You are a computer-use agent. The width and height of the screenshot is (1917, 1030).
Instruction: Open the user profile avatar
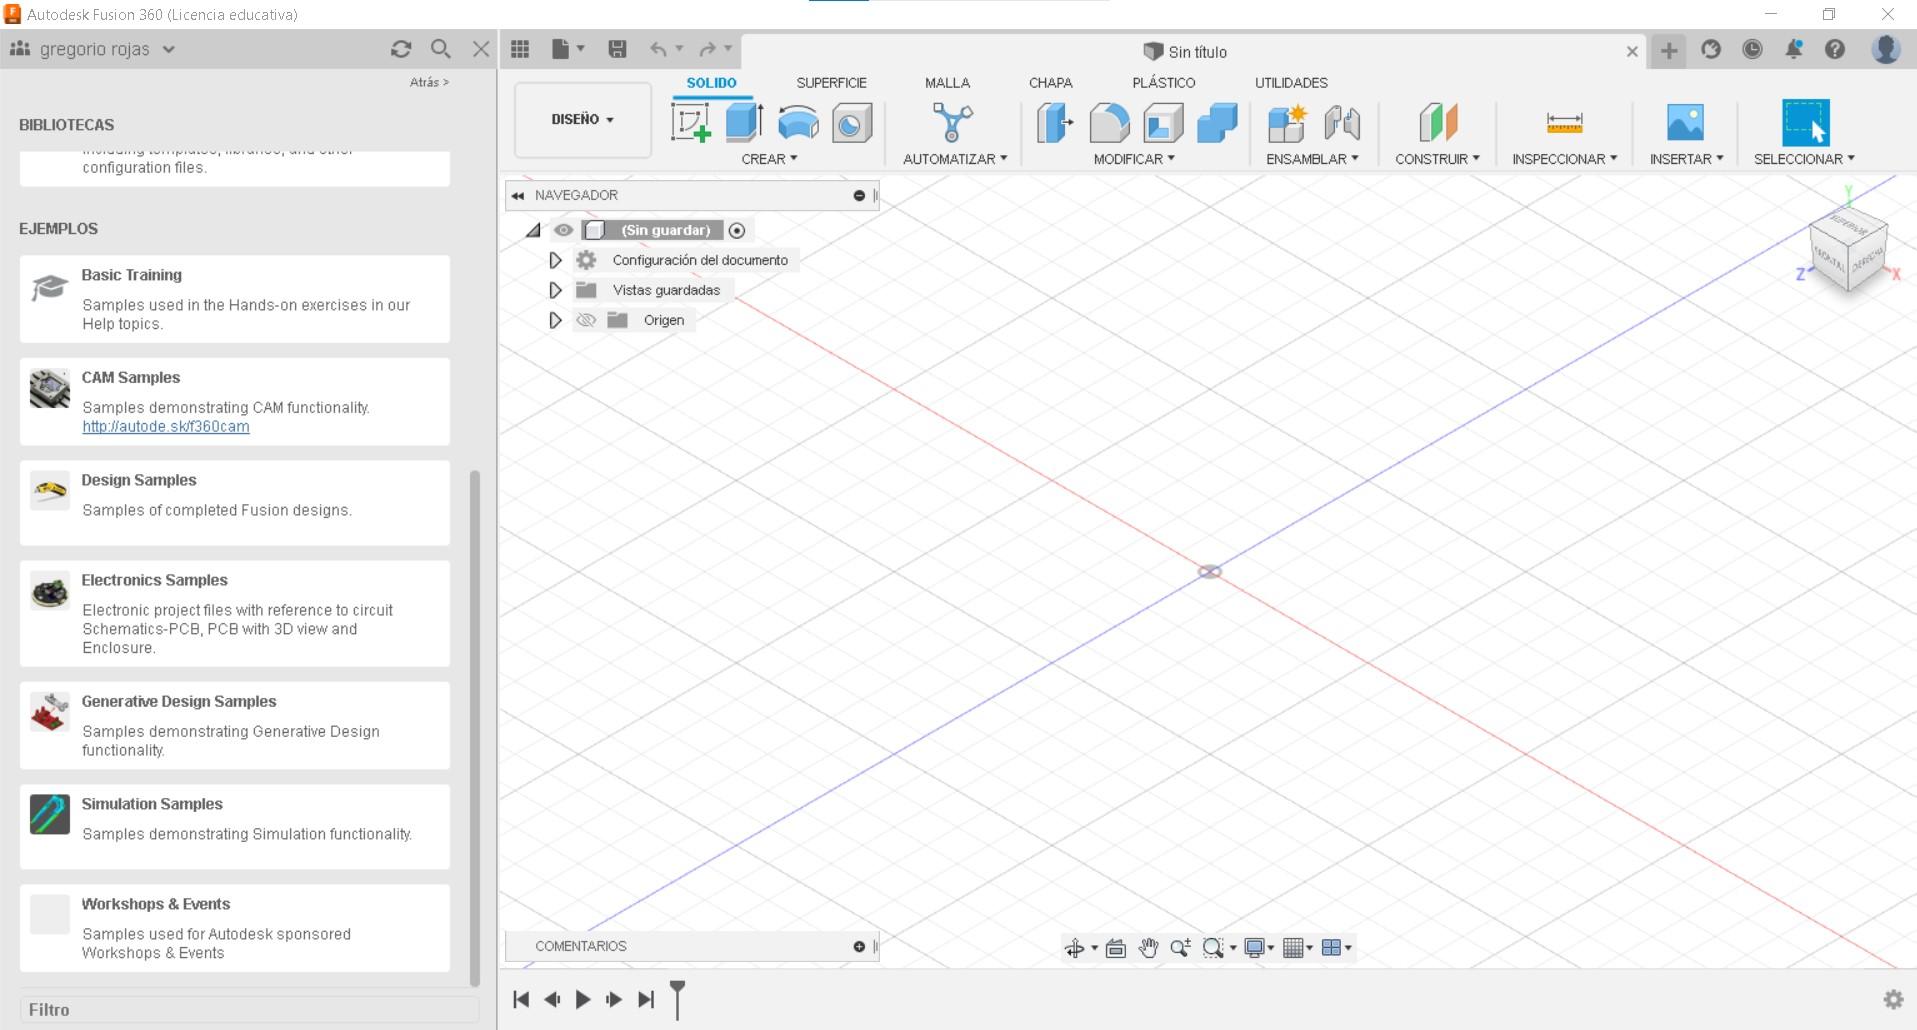[1886, 49]
